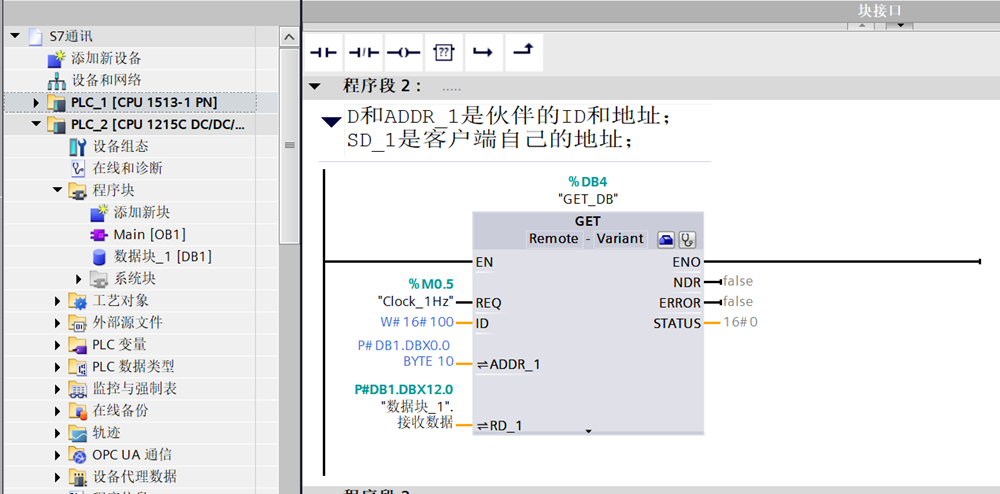Viewport: 1000px width, 494px height.
Task: Expand the PLC_1 [CPU 1513-1 PN] node
Action: click(37, 103)
